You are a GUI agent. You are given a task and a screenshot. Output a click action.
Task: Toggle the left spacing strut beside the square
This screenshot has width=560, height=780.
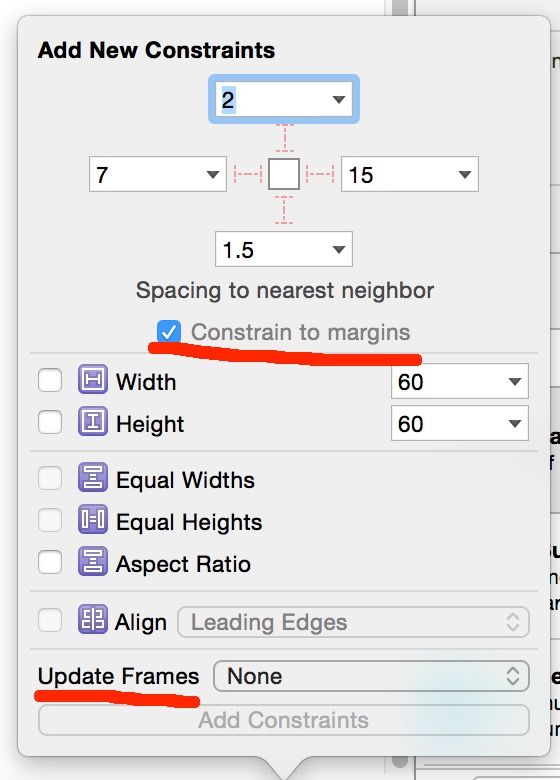click(x=248, y=175)
